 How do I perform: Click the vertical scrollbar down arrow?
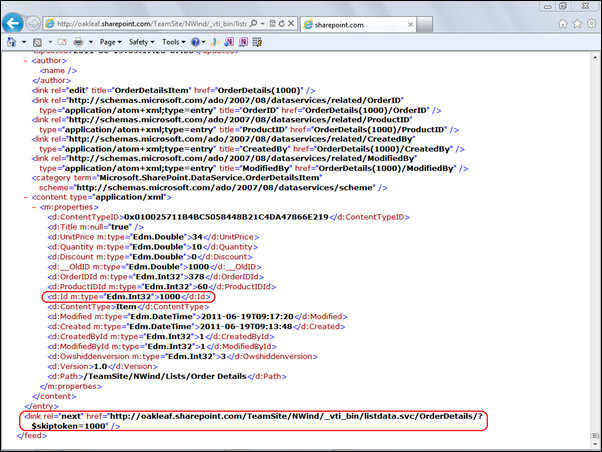595,445
